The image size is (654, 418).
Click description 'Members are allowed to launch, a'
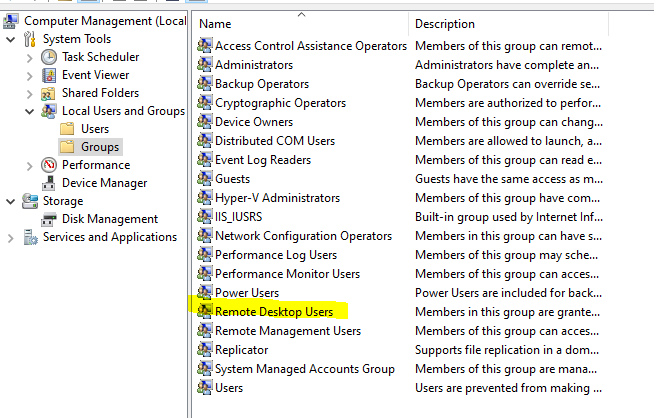508,141
